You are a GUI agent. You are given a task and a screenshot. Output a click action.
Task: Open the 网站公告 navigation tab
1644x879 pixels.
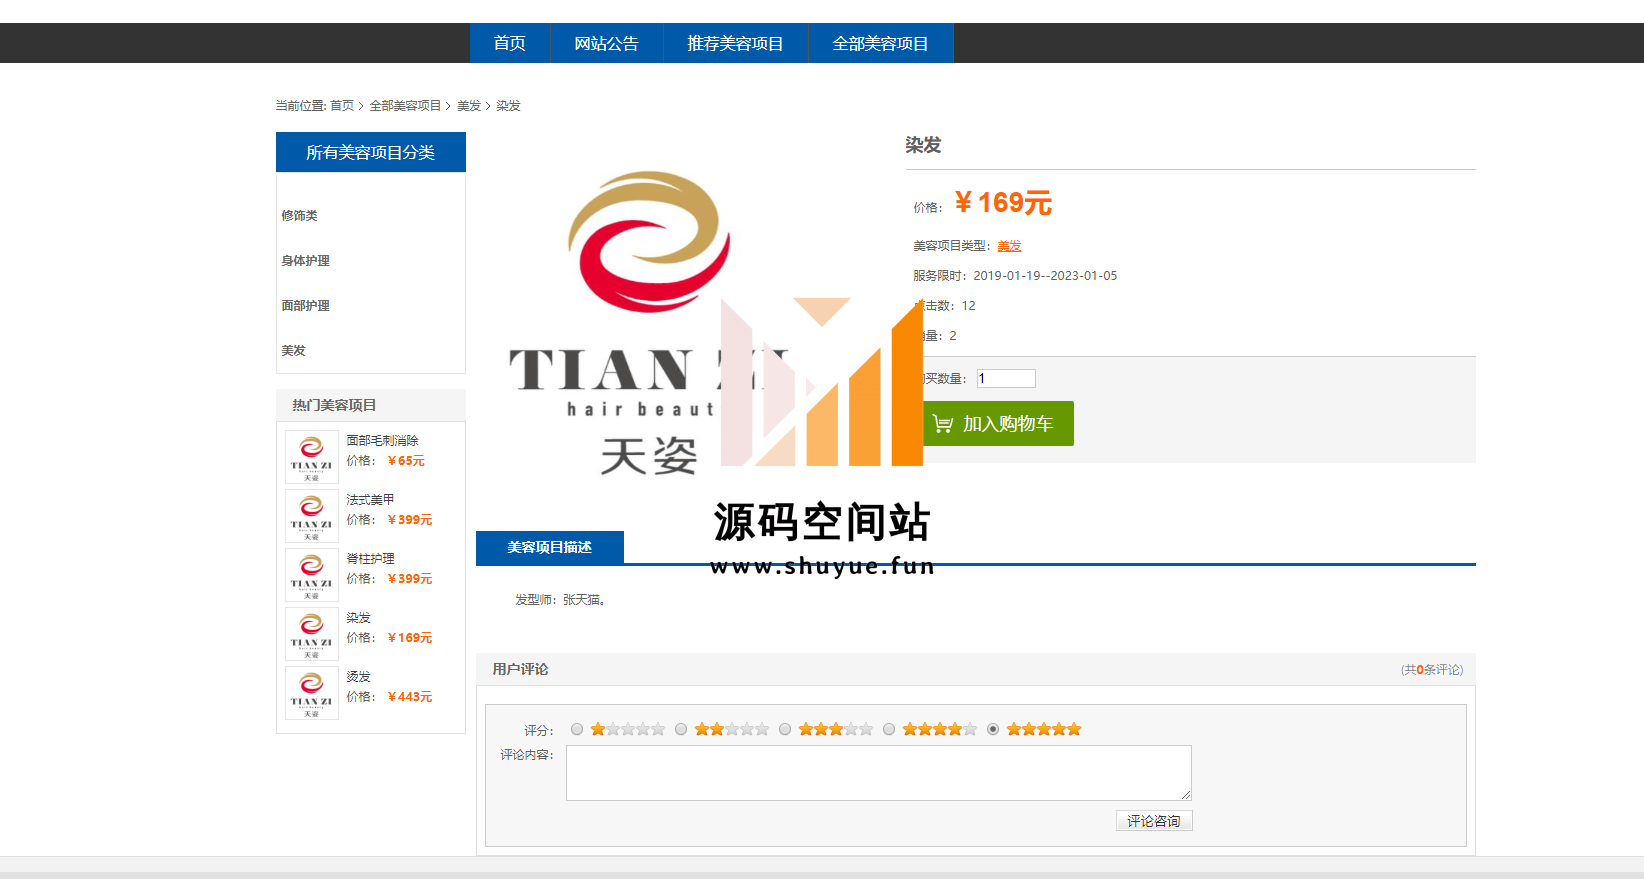pyautogui.click(x=606, y=43)
